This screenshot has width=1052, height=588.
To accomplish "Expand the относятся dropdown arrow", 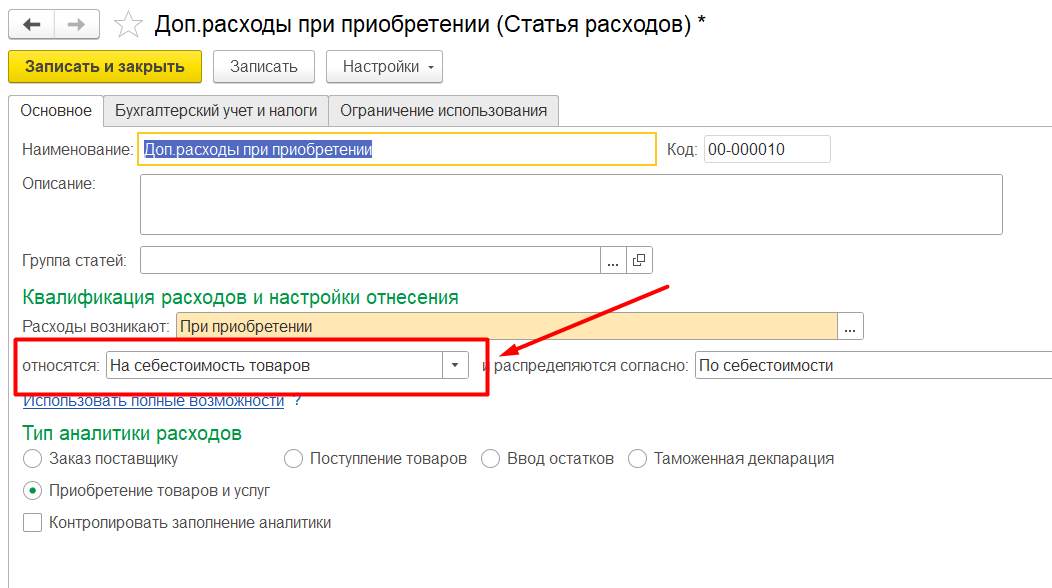I will tap(455, 366).
